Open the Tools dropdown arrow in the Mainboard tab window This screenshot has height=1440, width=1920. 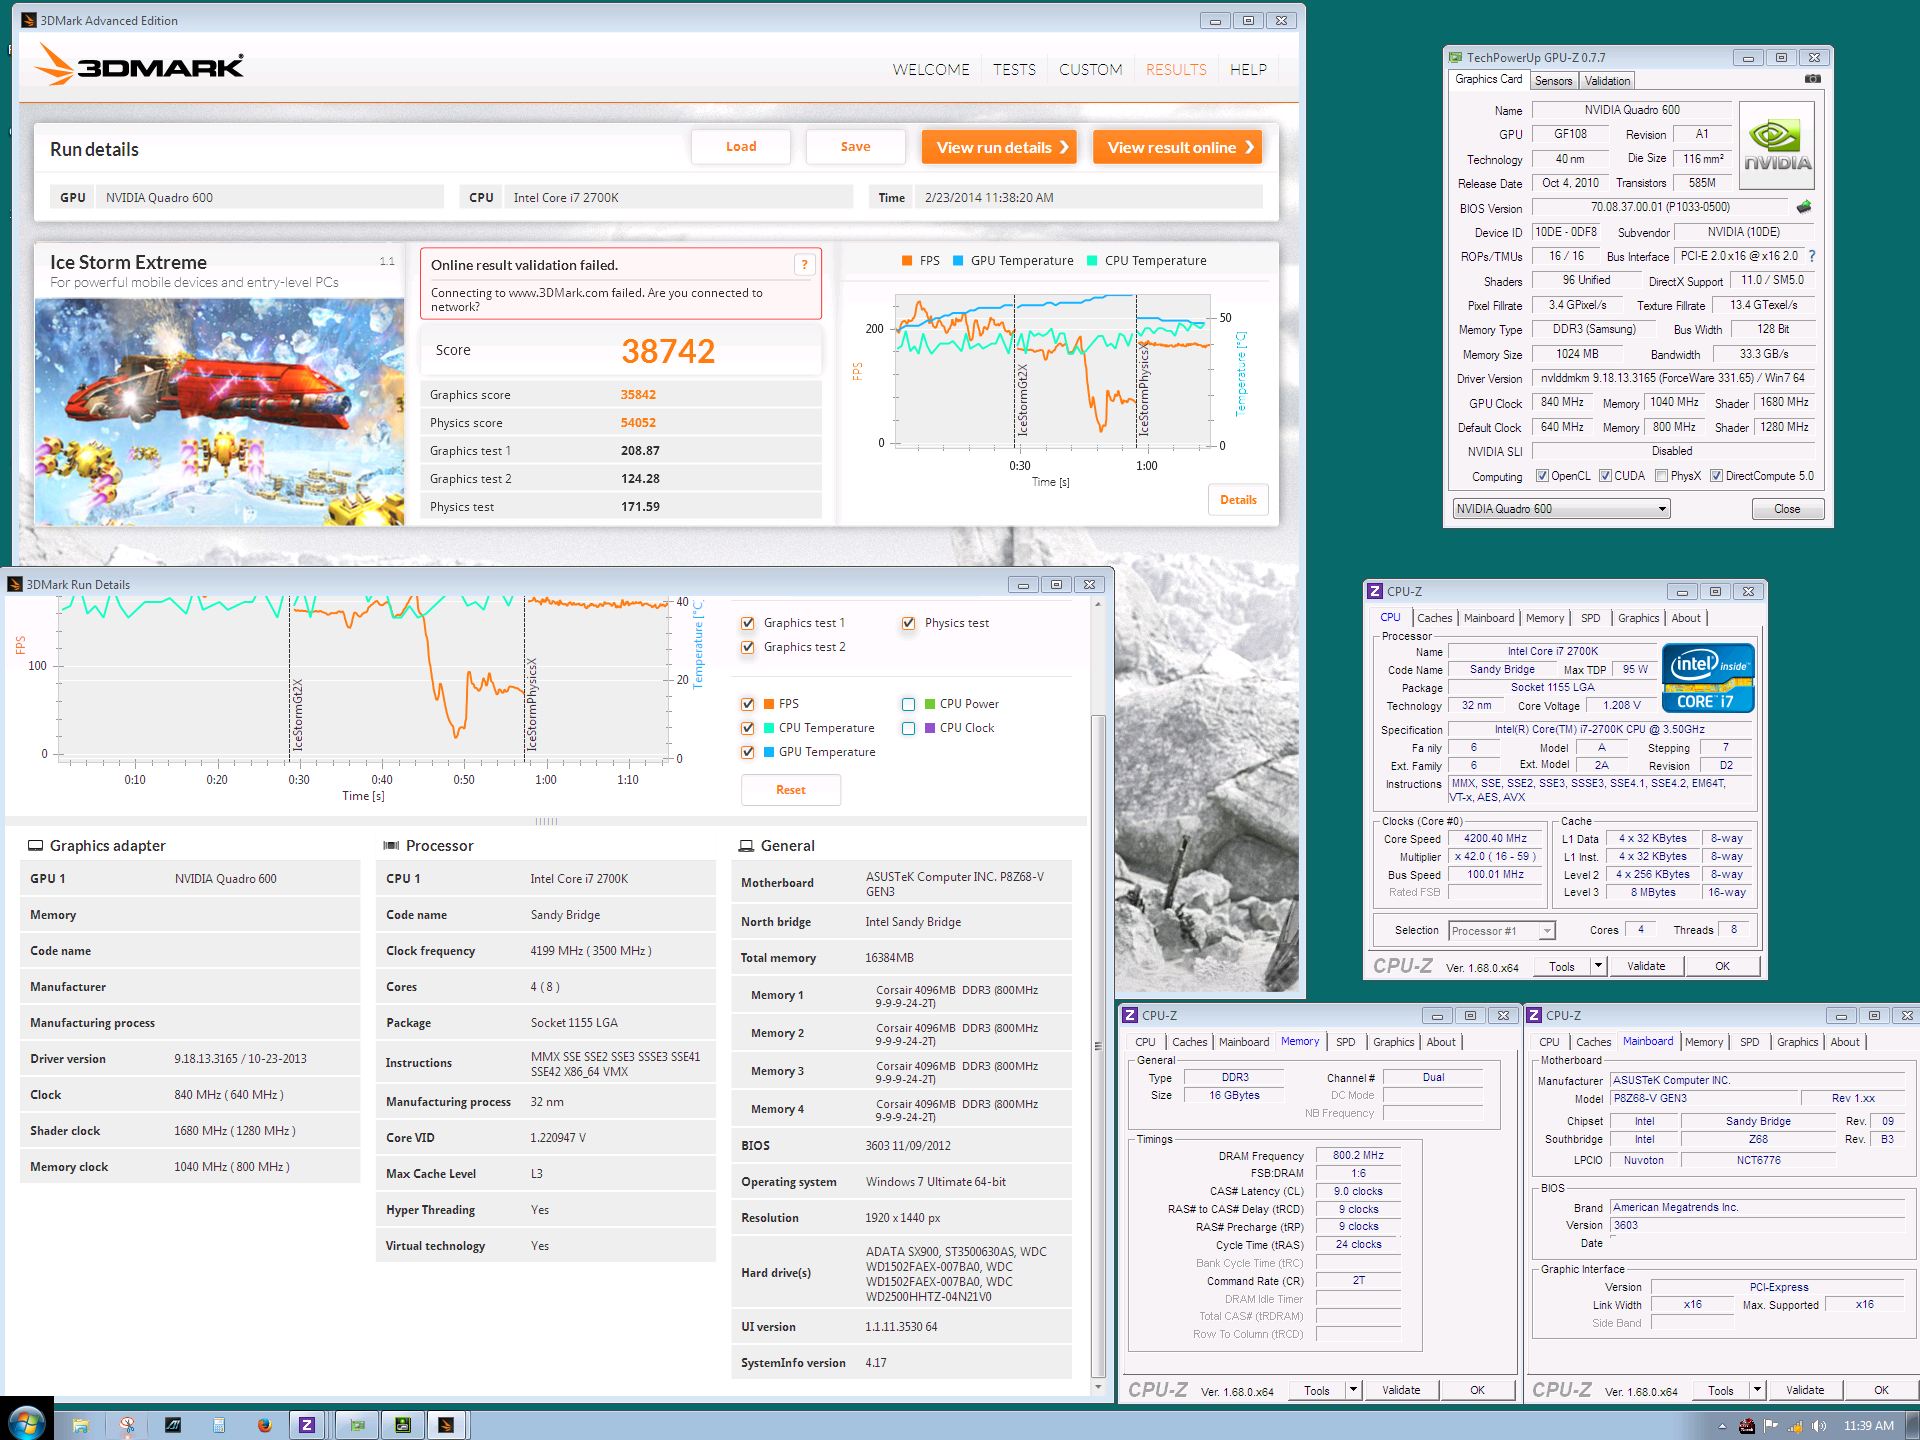(1757, 1390)
